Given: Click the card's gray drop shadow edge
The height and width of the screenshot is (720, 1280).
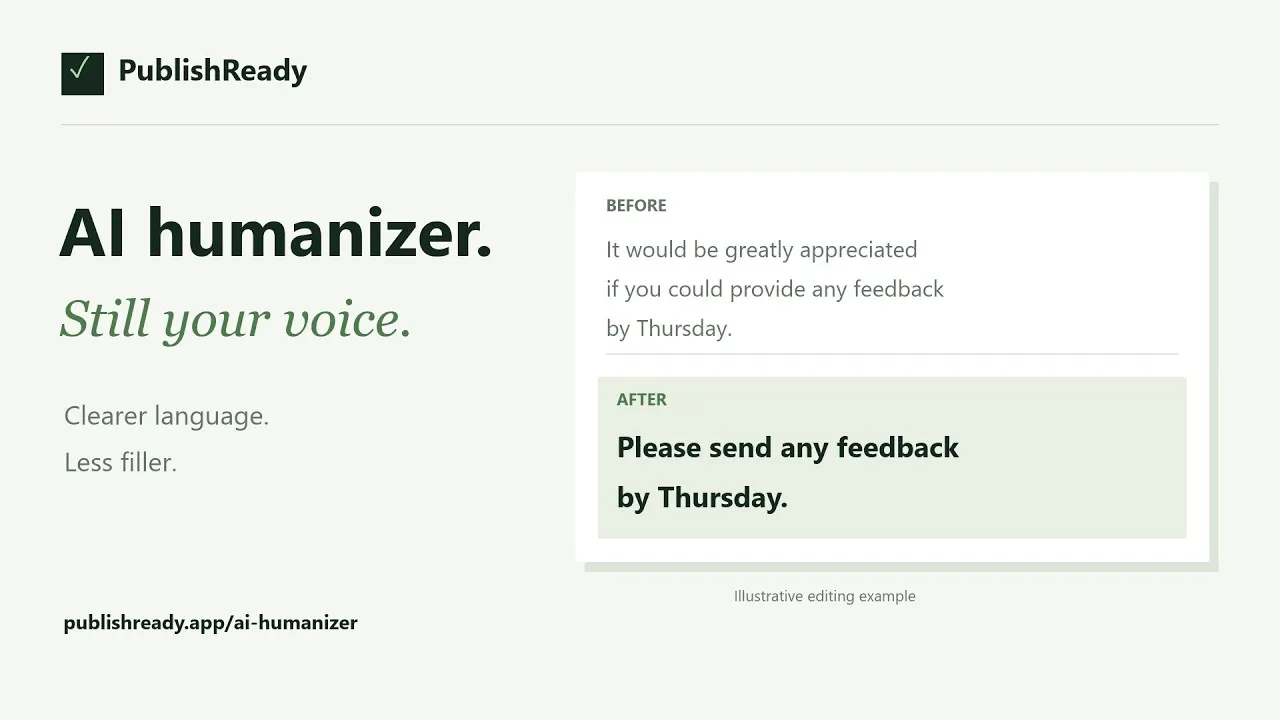Looking at the screenshot, I should coord(1214,380).
